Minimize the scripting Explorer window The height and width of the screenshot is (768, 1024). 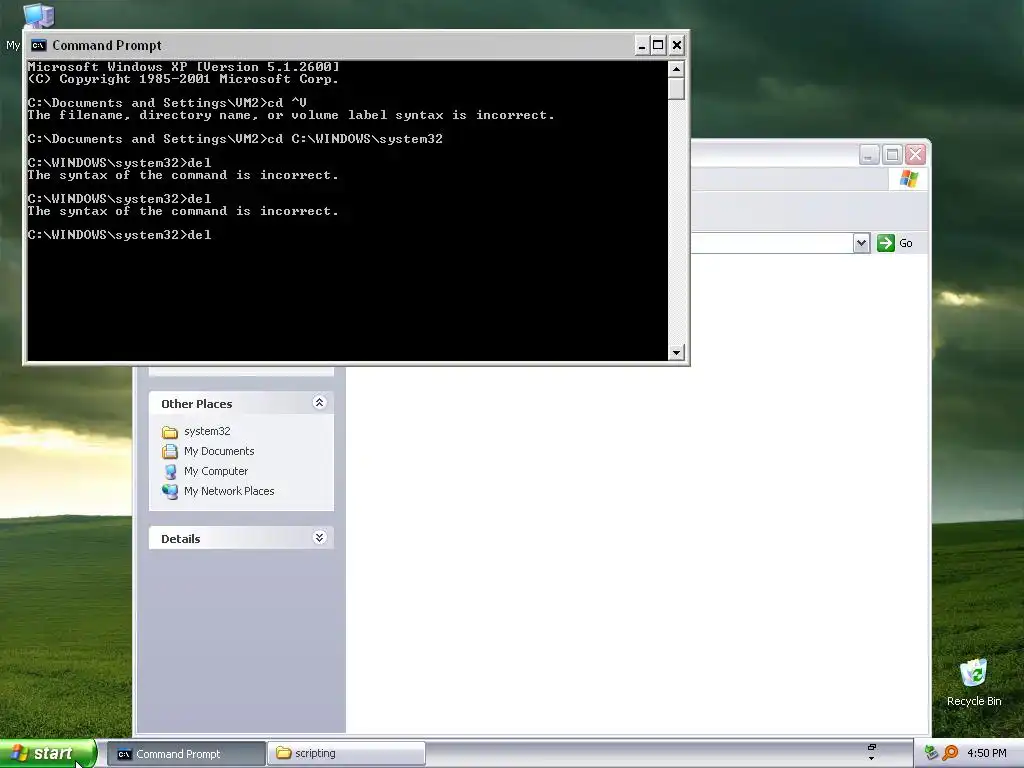tap(869, 155)
